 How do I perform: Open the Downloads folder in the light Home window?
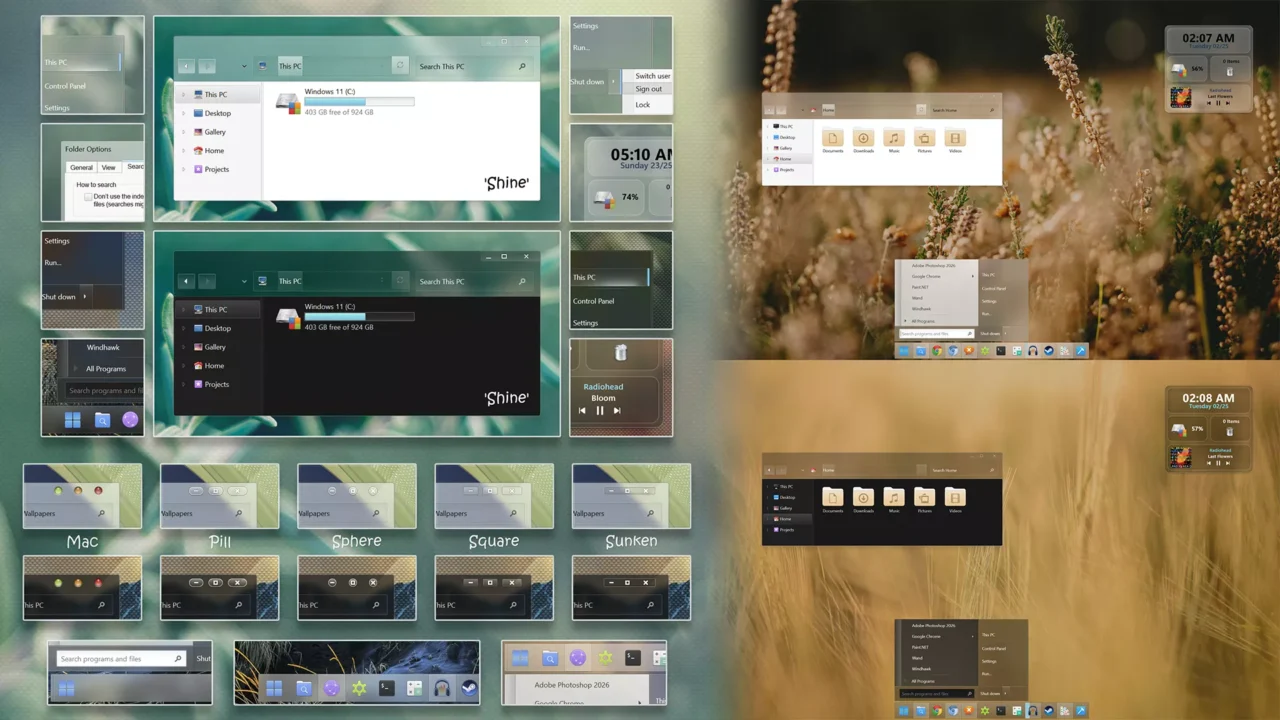(x=863, y=141)
